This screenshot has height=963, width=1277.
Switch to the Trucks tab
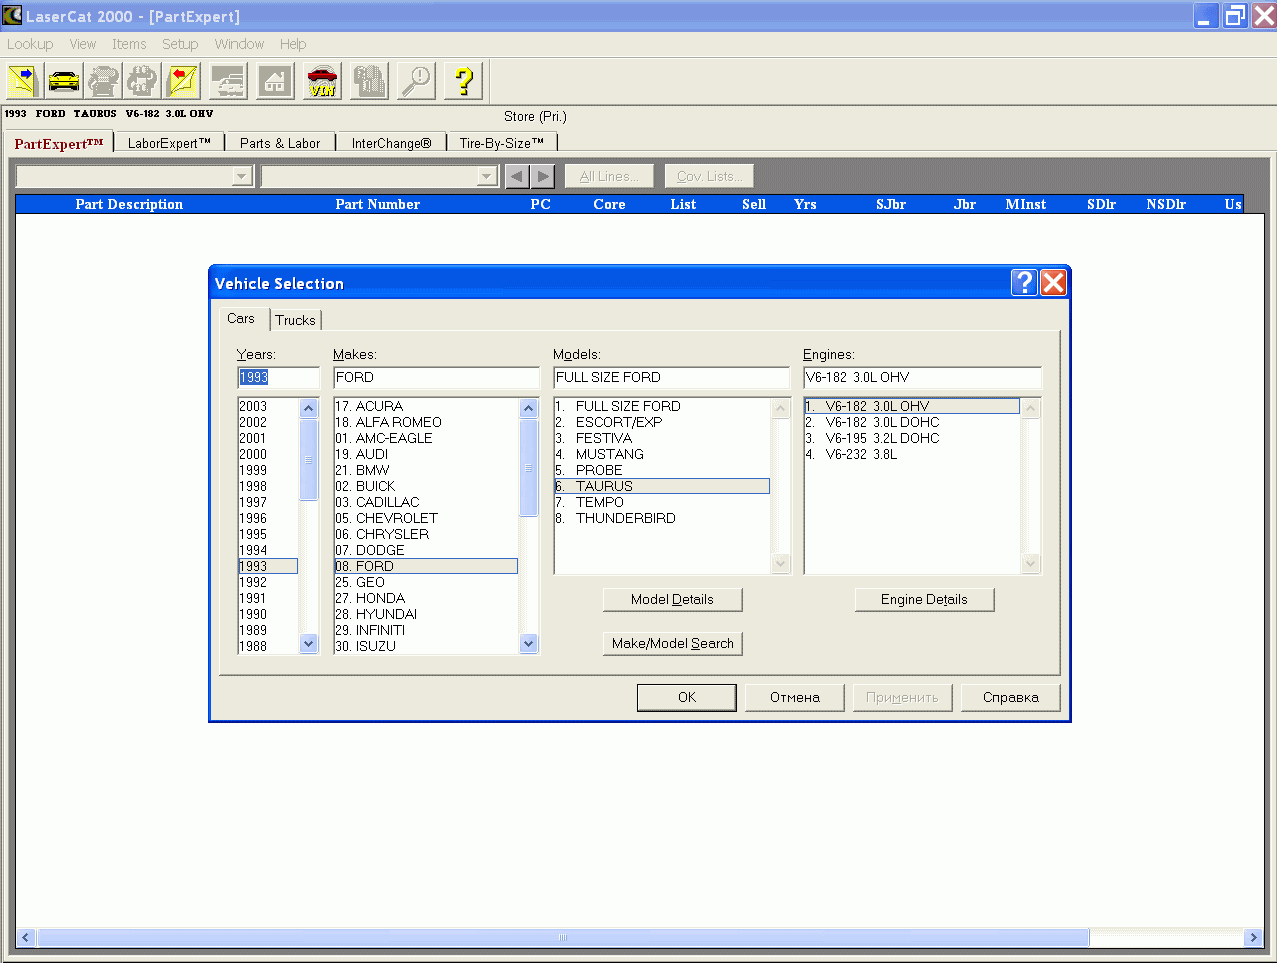(296, 320)
